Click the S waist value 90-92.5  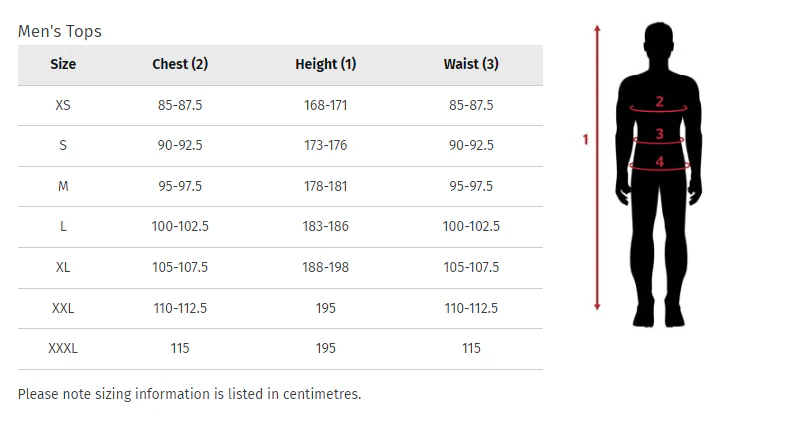471,145
